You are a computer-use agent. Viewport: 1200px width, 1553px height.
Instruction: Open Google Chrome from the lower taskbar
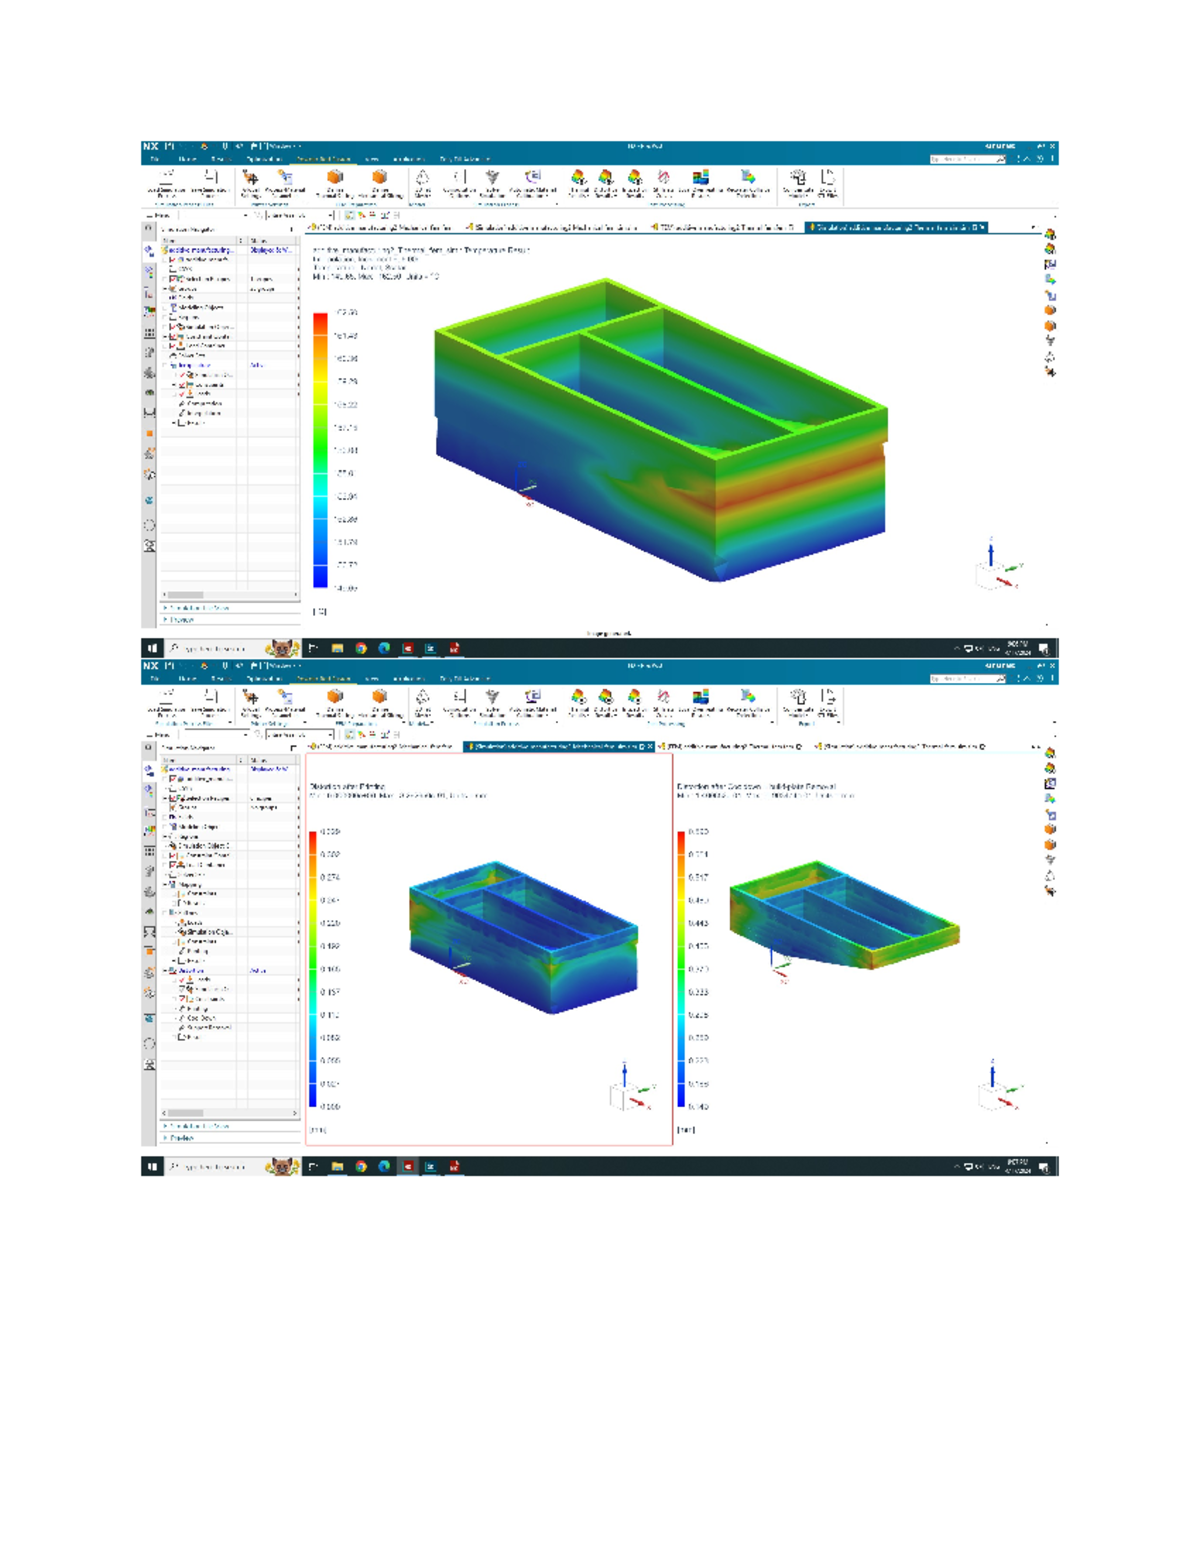pos(361,1166)
